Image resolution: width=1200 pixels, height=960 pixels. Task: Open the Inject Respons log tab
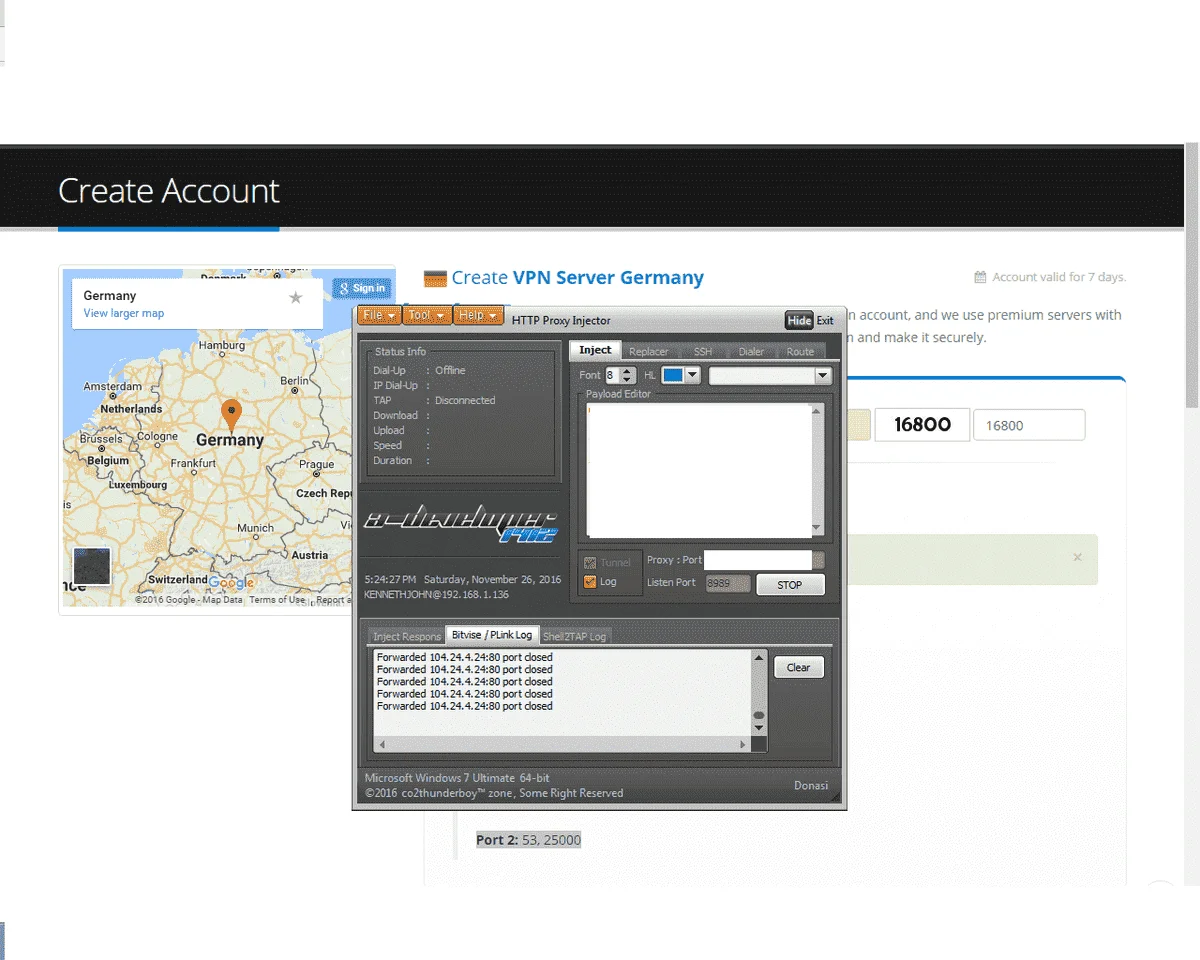(406, 636)
